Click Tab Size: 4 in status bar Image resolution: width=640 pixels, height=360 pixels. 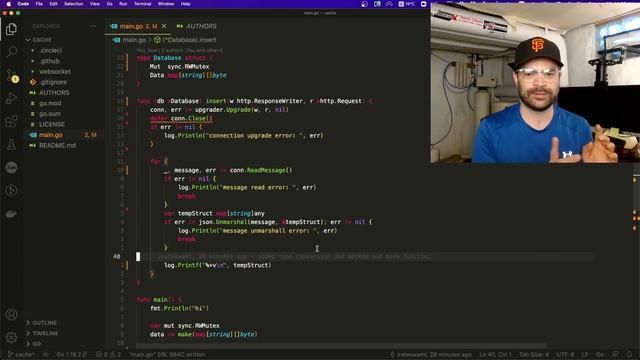(x=534, y=354)
